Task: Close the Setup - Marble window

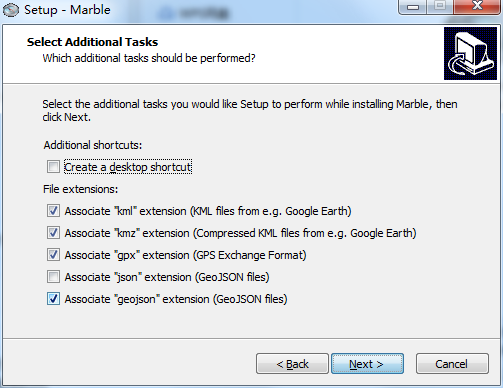Action: pos(477,6)
